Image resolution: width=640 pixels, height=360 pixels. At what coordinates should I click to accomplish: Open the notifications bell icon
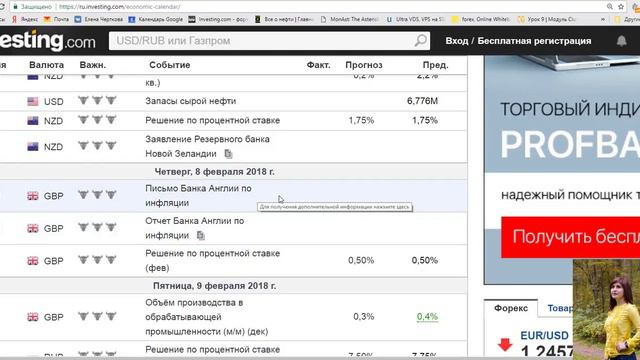[x=621, y=40]
